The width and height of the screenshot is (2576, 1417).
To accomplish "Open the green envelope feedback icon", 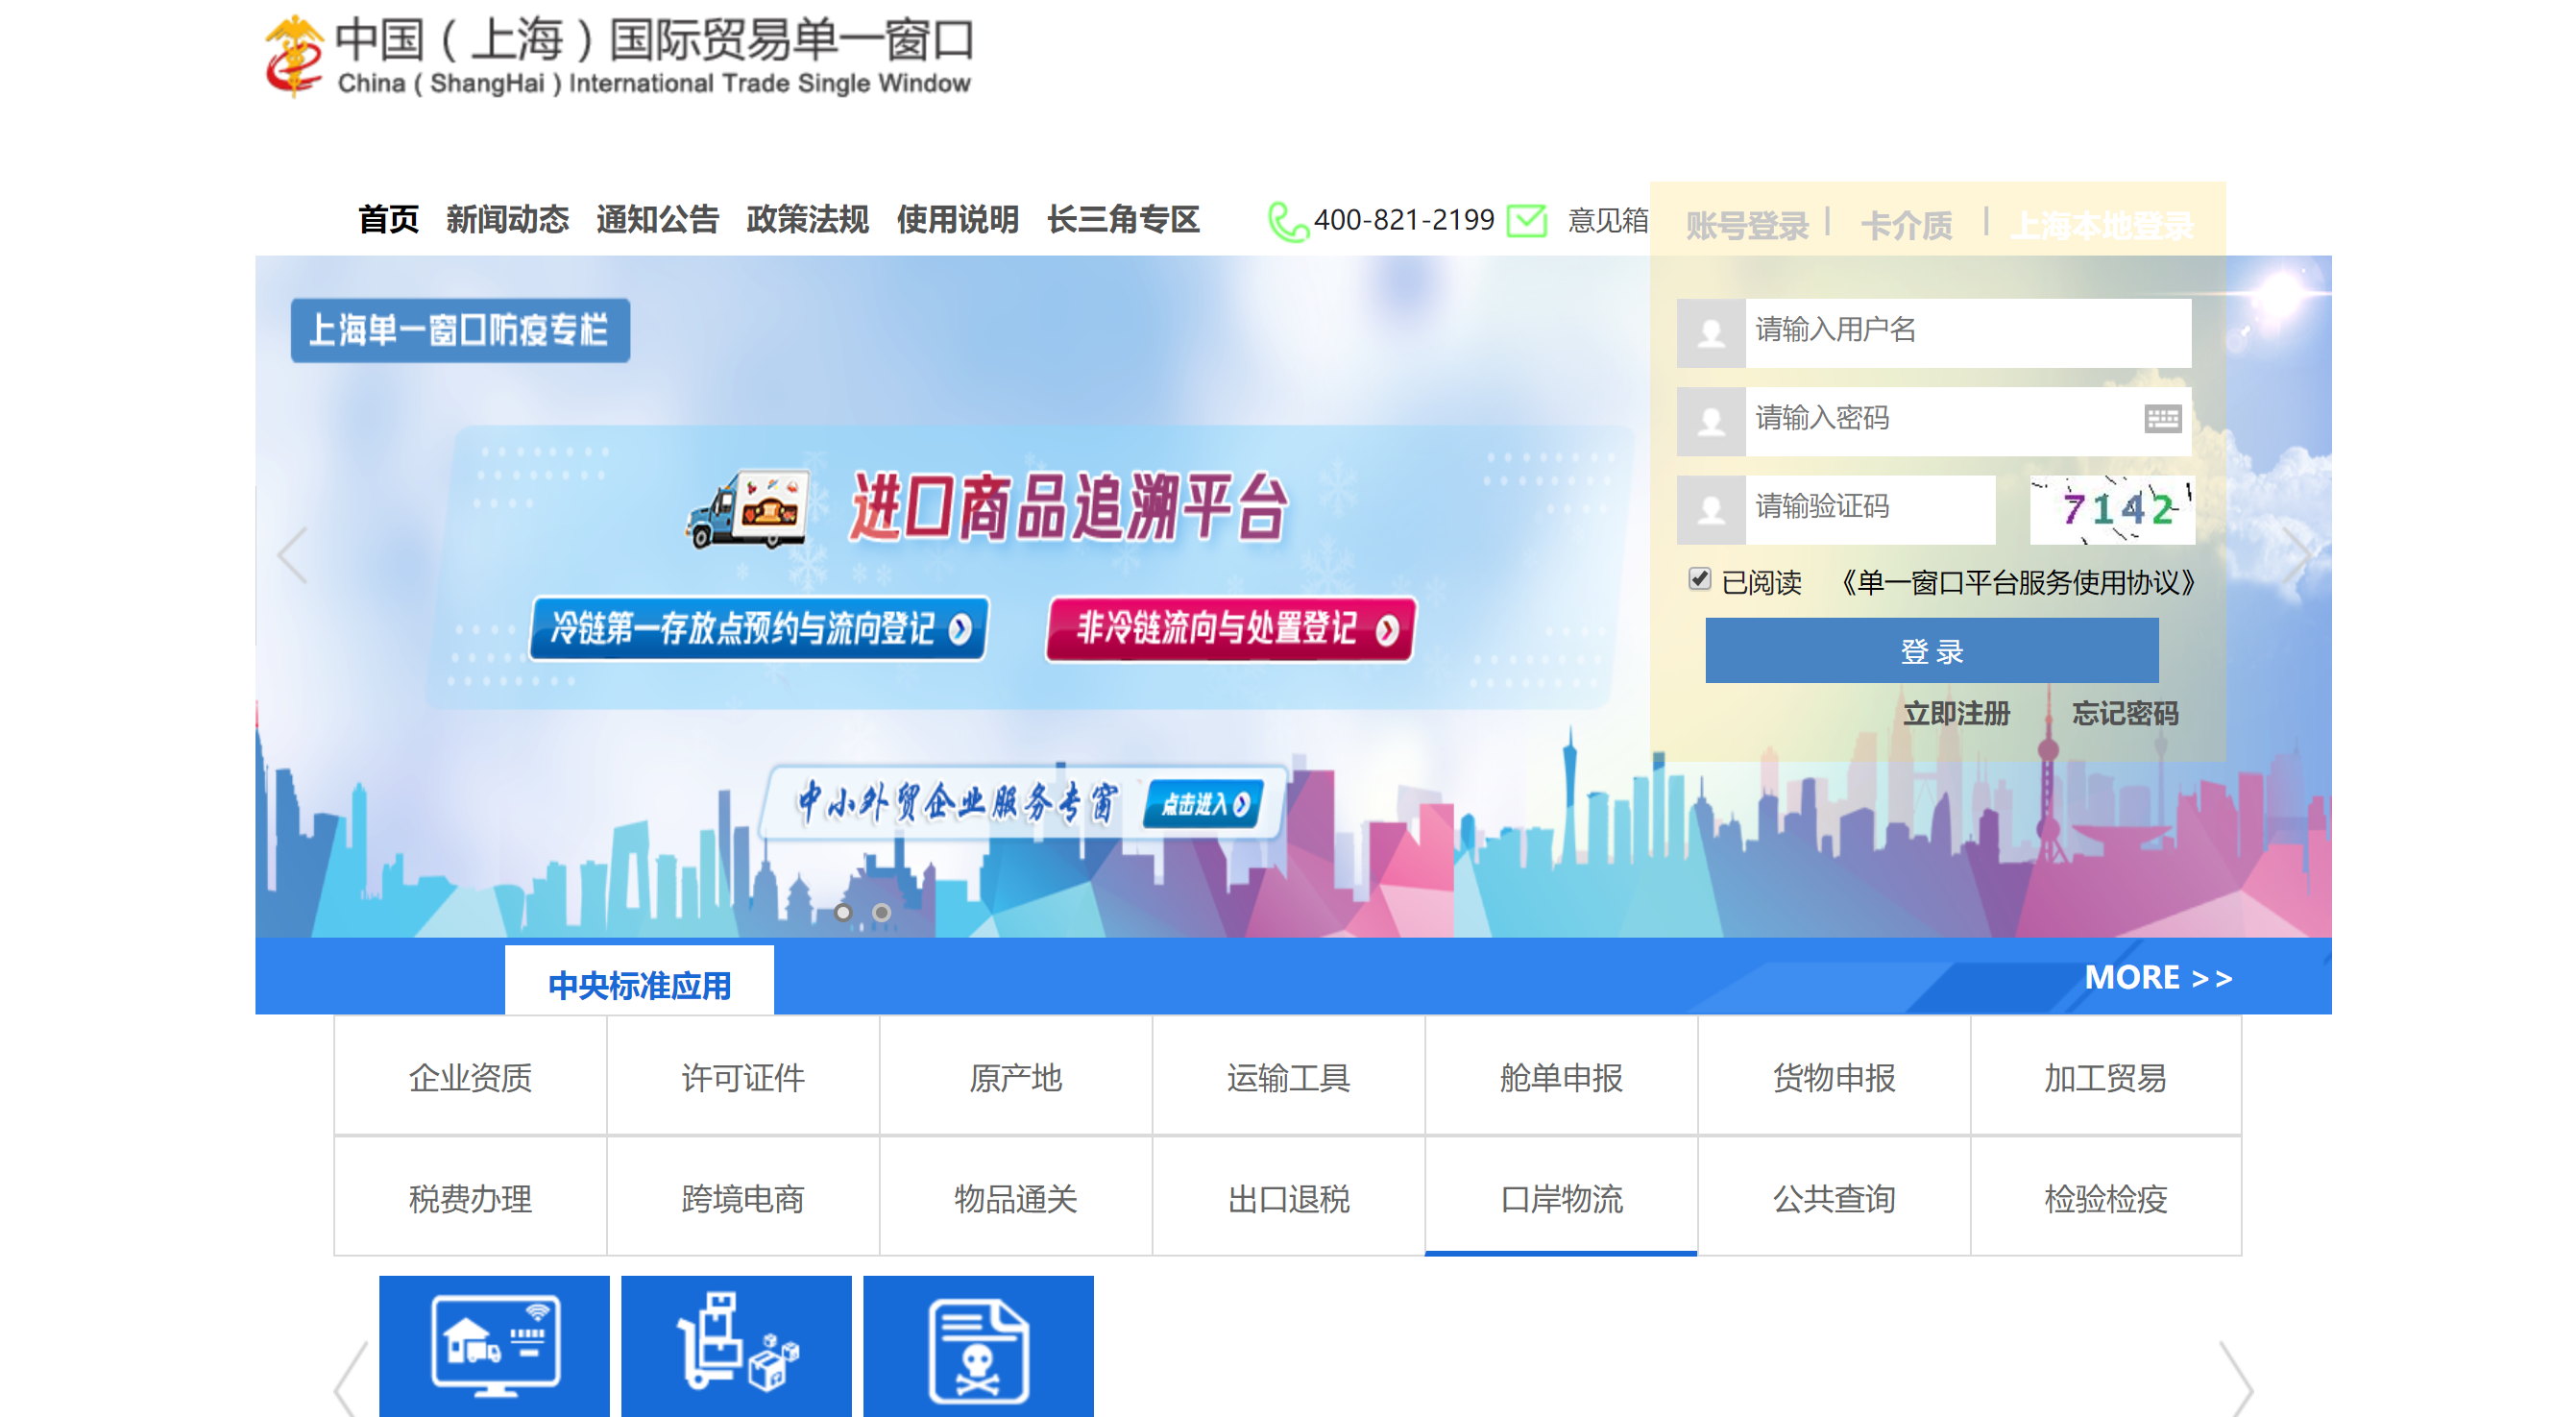I will (x=1526, y=220).
